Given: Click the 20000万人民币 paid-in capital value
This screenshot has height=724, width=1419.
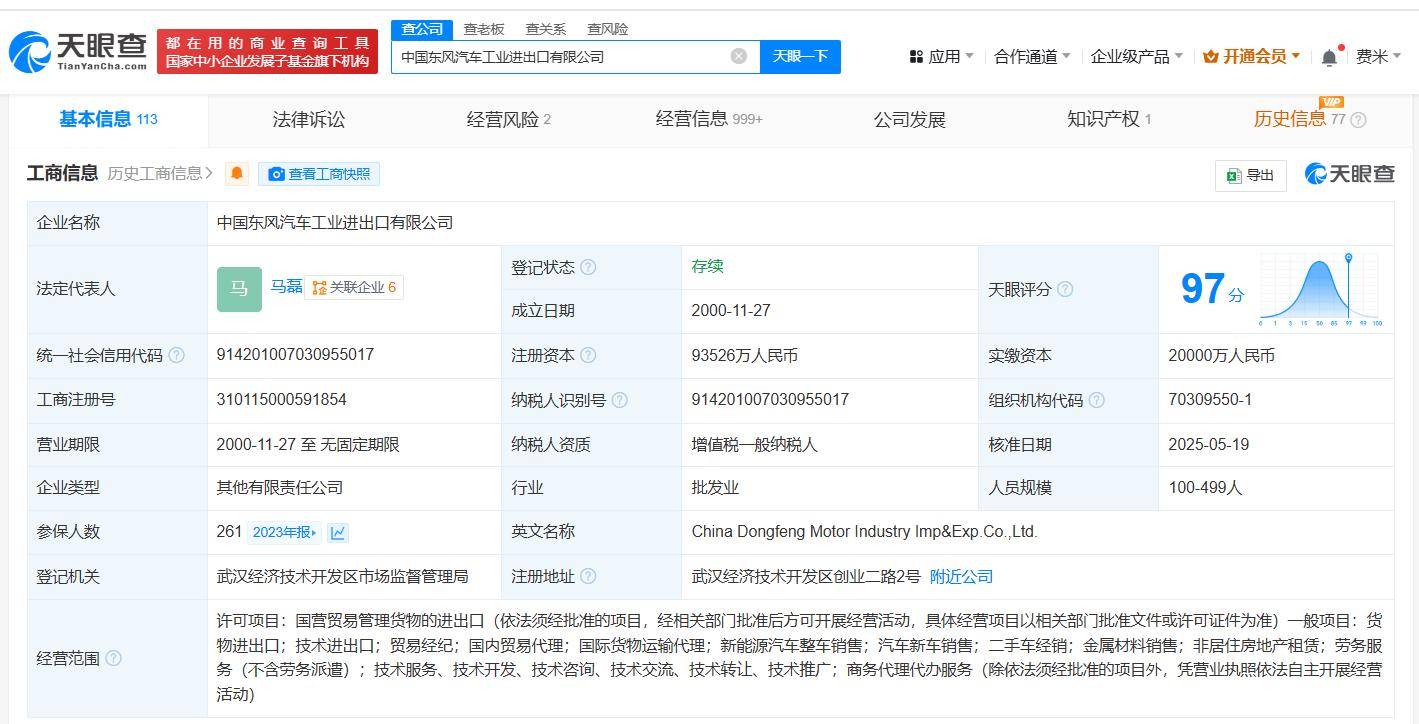Looking at the screenshot, I should pos(1221,355).
